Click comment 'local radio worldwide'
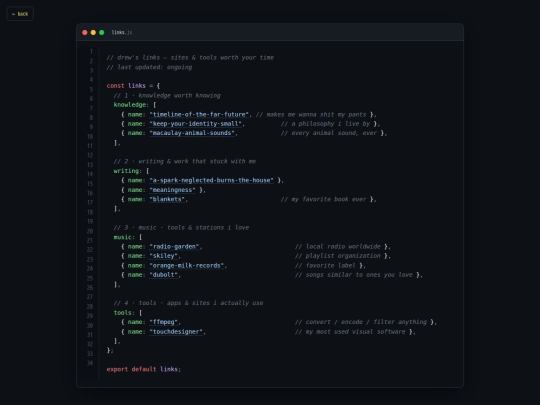 (338, 247)
